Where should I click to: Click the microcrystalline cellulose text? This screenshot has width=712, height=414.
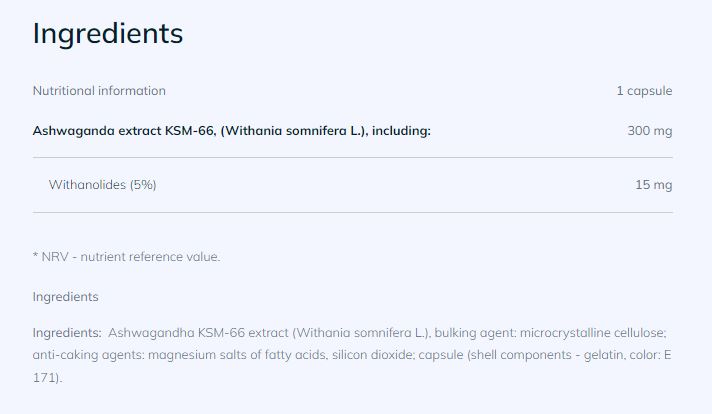click(x=583, y=333)
